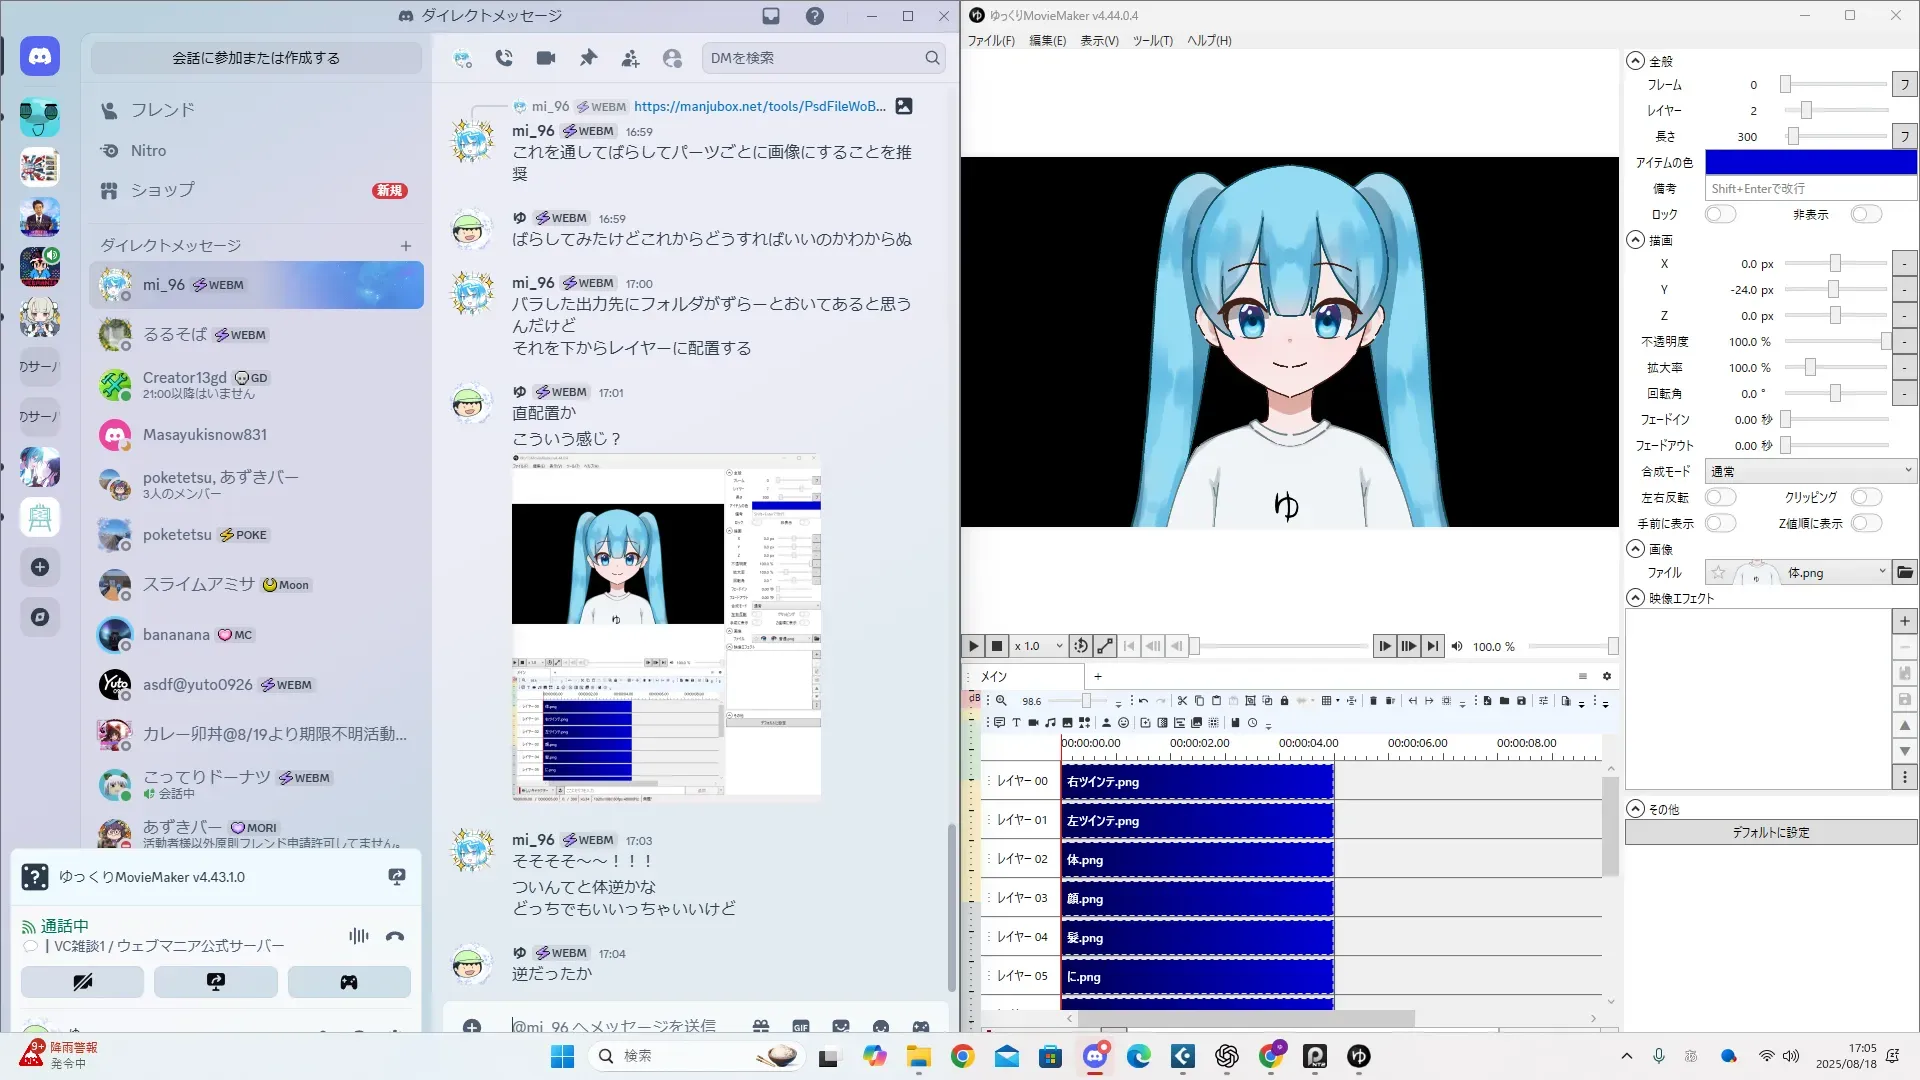Click the cut scissors icon in timeline toolbar
Image resolution: width=1920 pixels, height=1080 pixels.
pyautogui.click(x=1182, y=701)
